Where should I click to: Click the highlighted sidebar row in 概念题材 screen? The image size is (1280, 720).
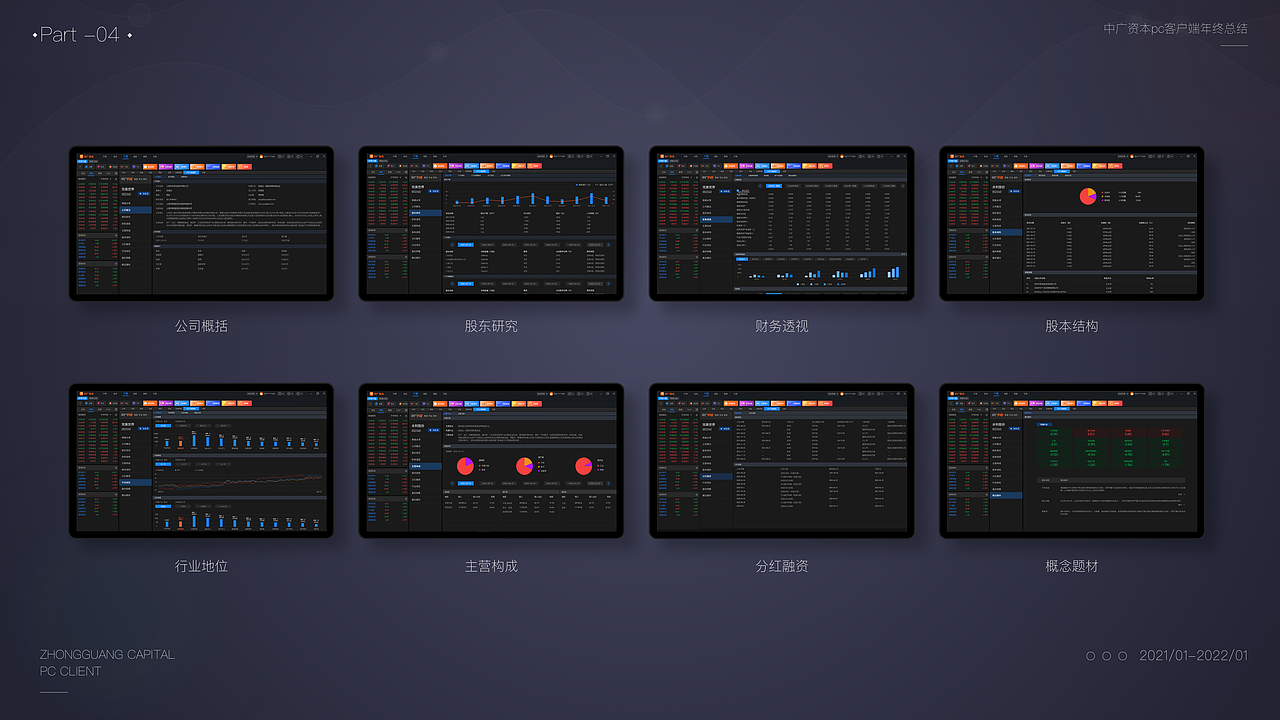coord(1006,495)
